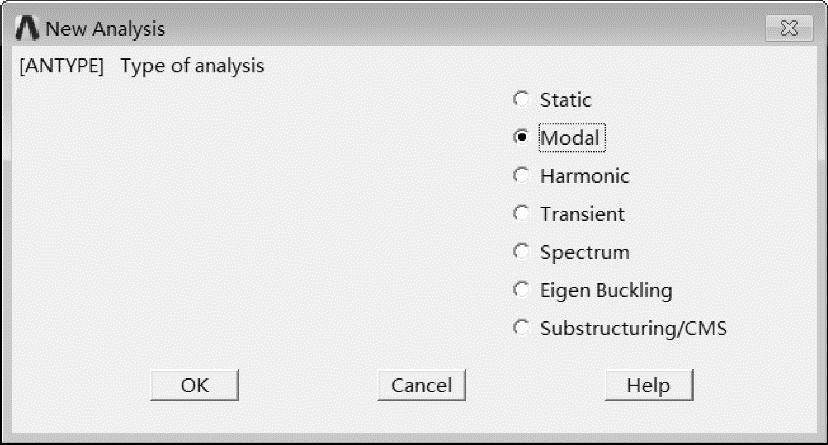Click the Cancel button
The width and height of the screenshot is (828, 445).
(421, 385)
